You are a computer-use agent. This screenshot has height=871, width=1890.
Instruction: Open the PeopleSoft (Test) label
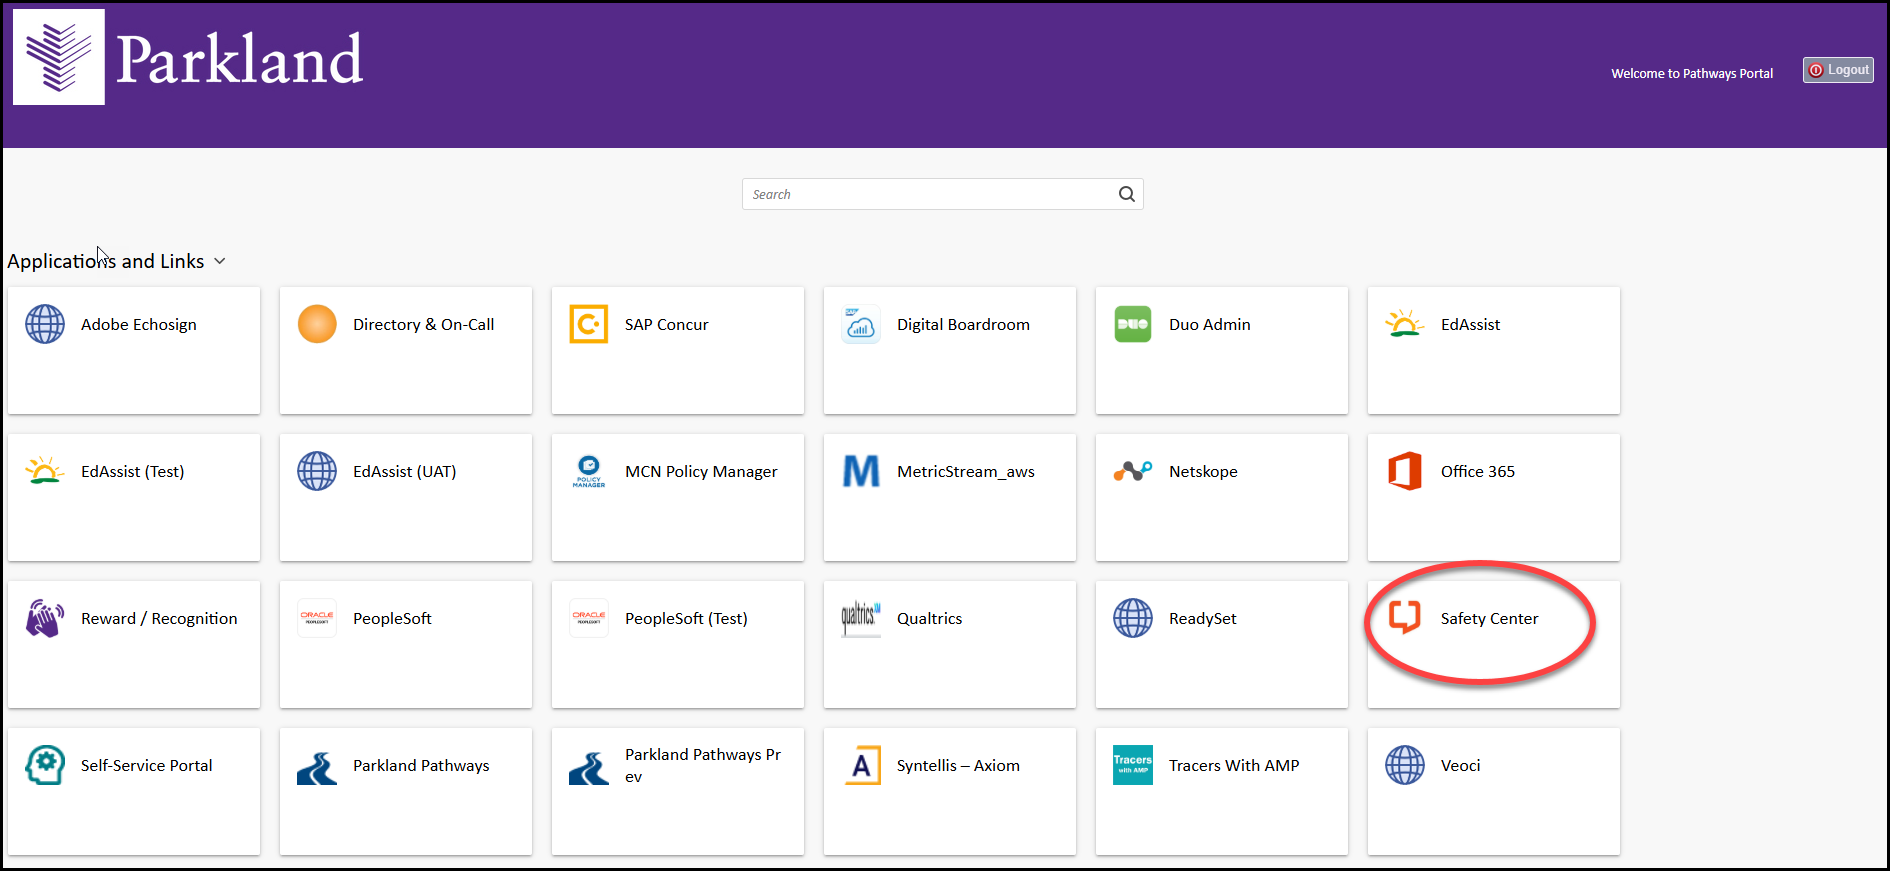[686, 618]
